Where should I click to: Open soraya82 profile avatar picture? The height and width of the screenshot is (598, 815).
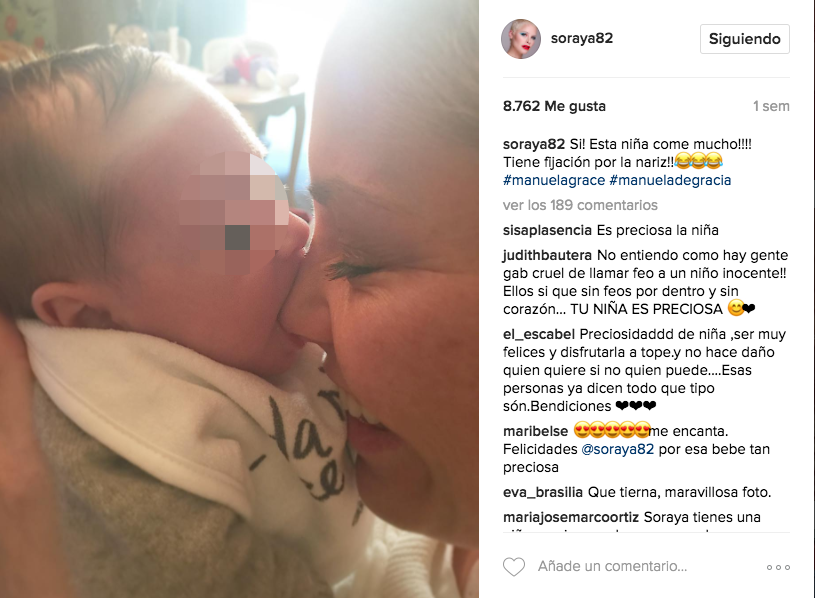click(x=521, y=39)
